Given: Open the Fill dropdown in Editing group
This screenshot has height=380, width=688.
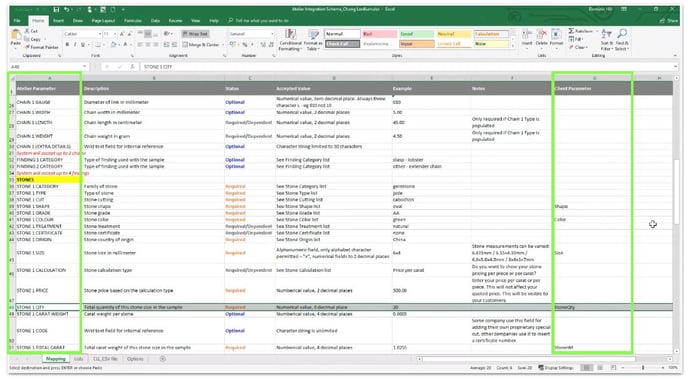Looking at the screenshot, I should (x=577, y=39).
